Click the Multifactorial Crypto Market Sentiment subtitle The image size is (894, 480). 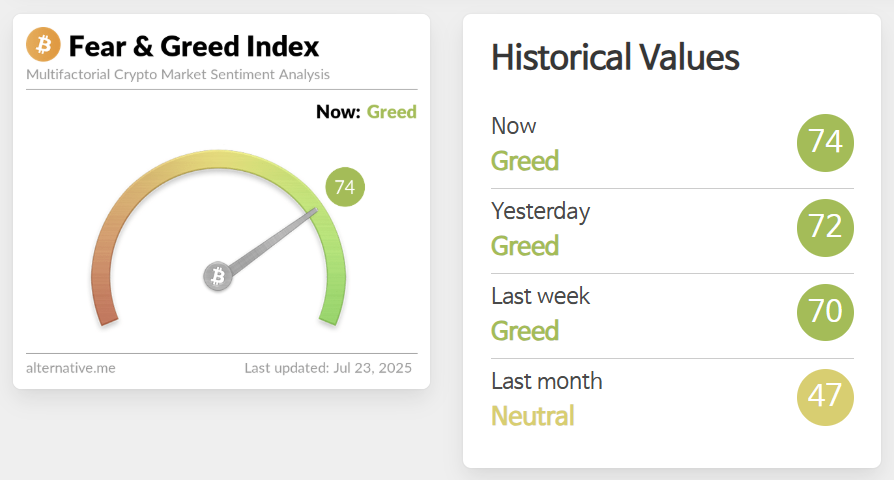pyautogui.click(x=178, y=75)
